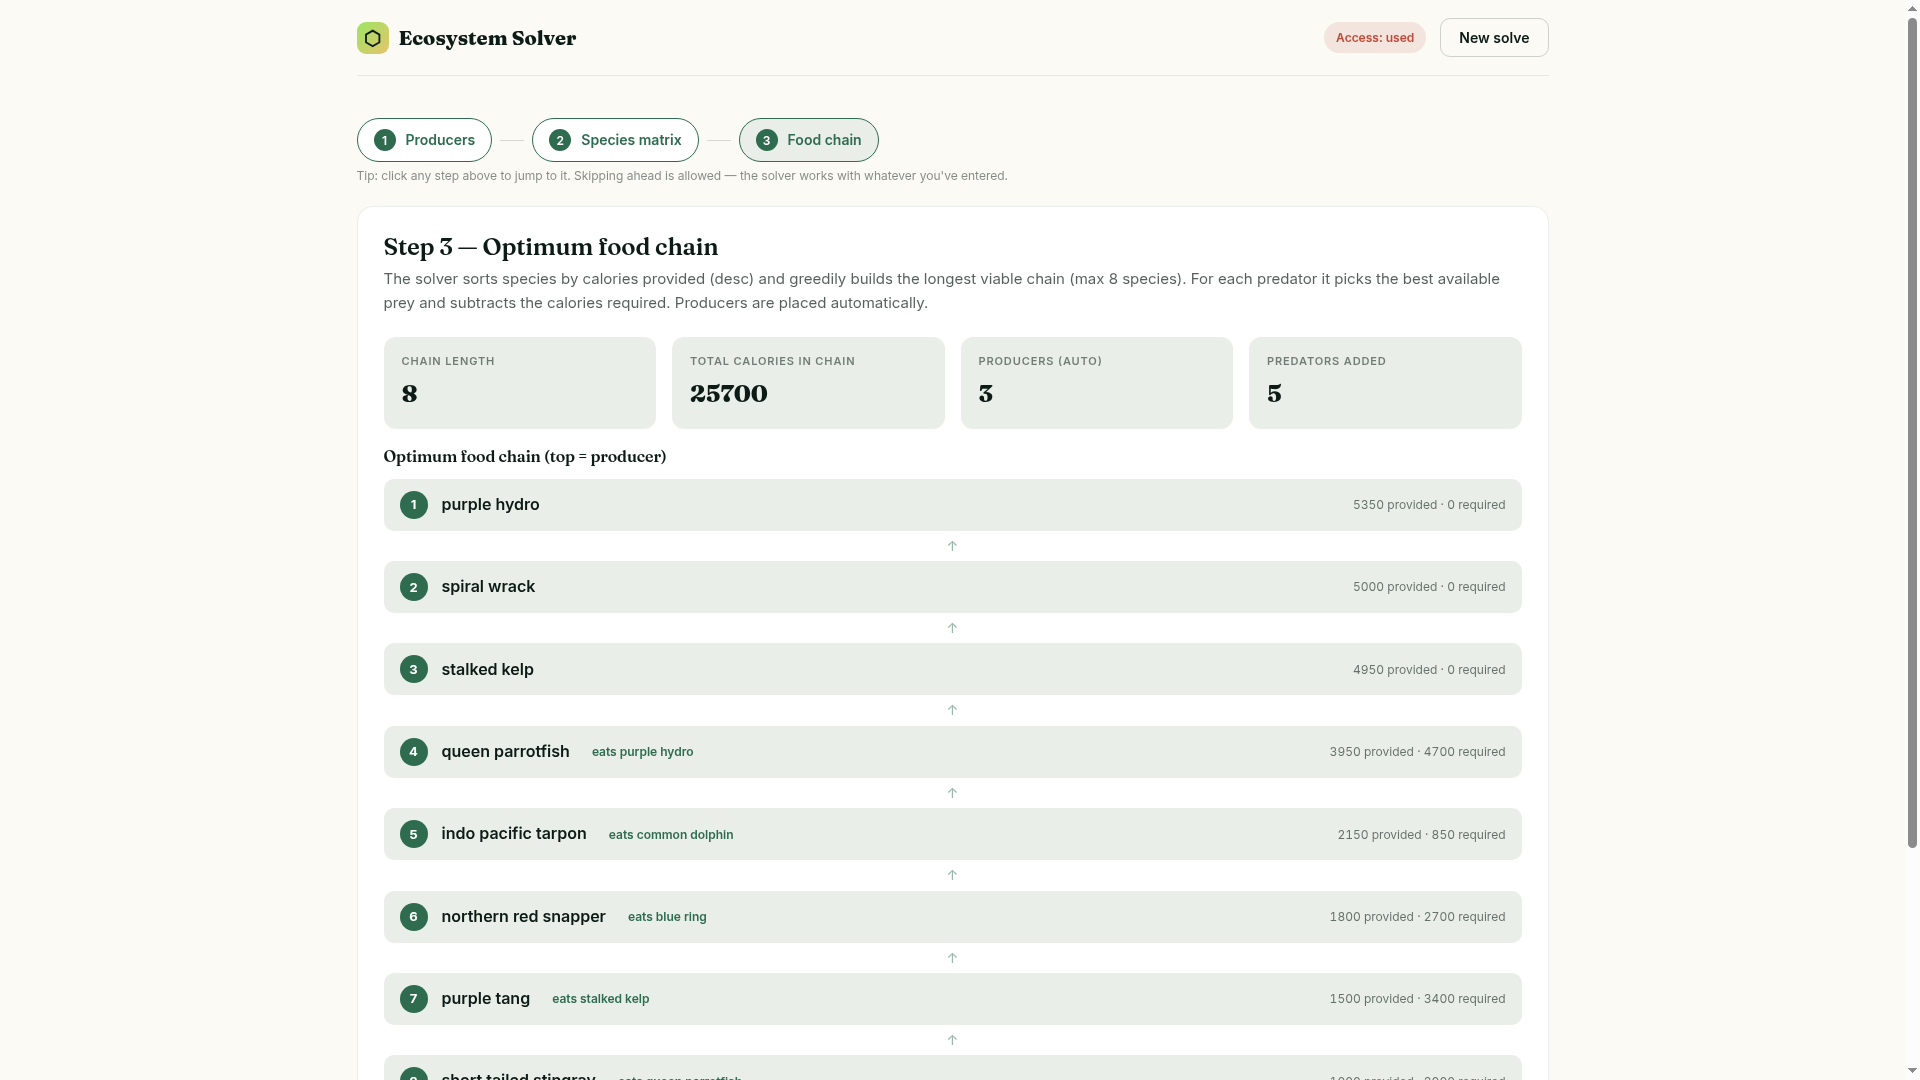
Task: Select the stalked kelp chain row
Action: (x=952, y=669)
